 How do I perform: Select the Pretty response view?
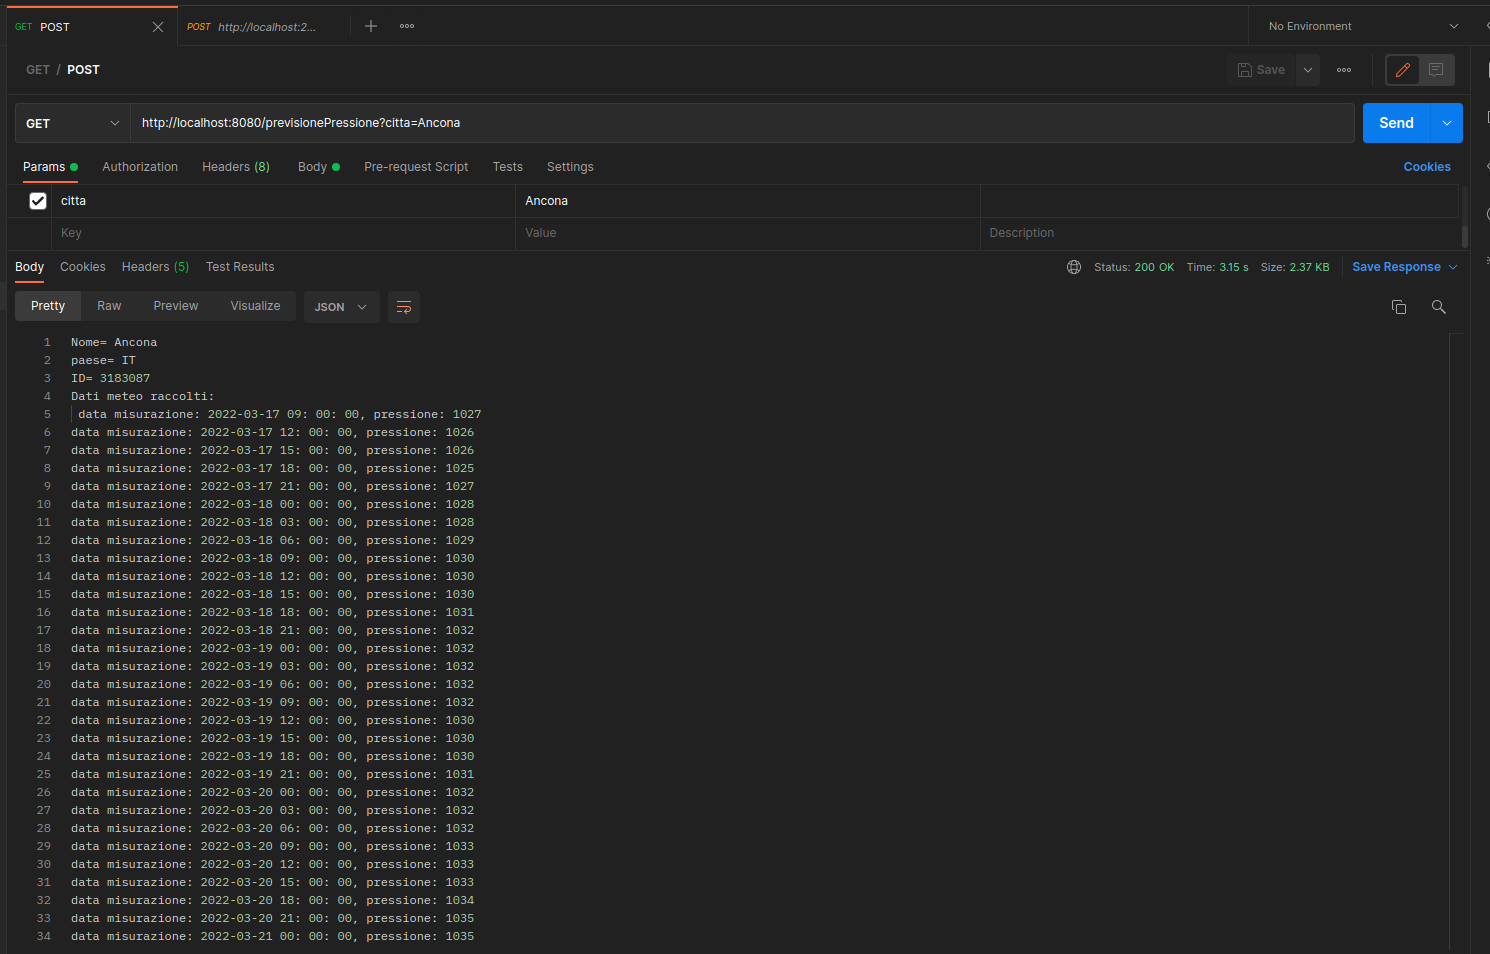coord(48,306)
